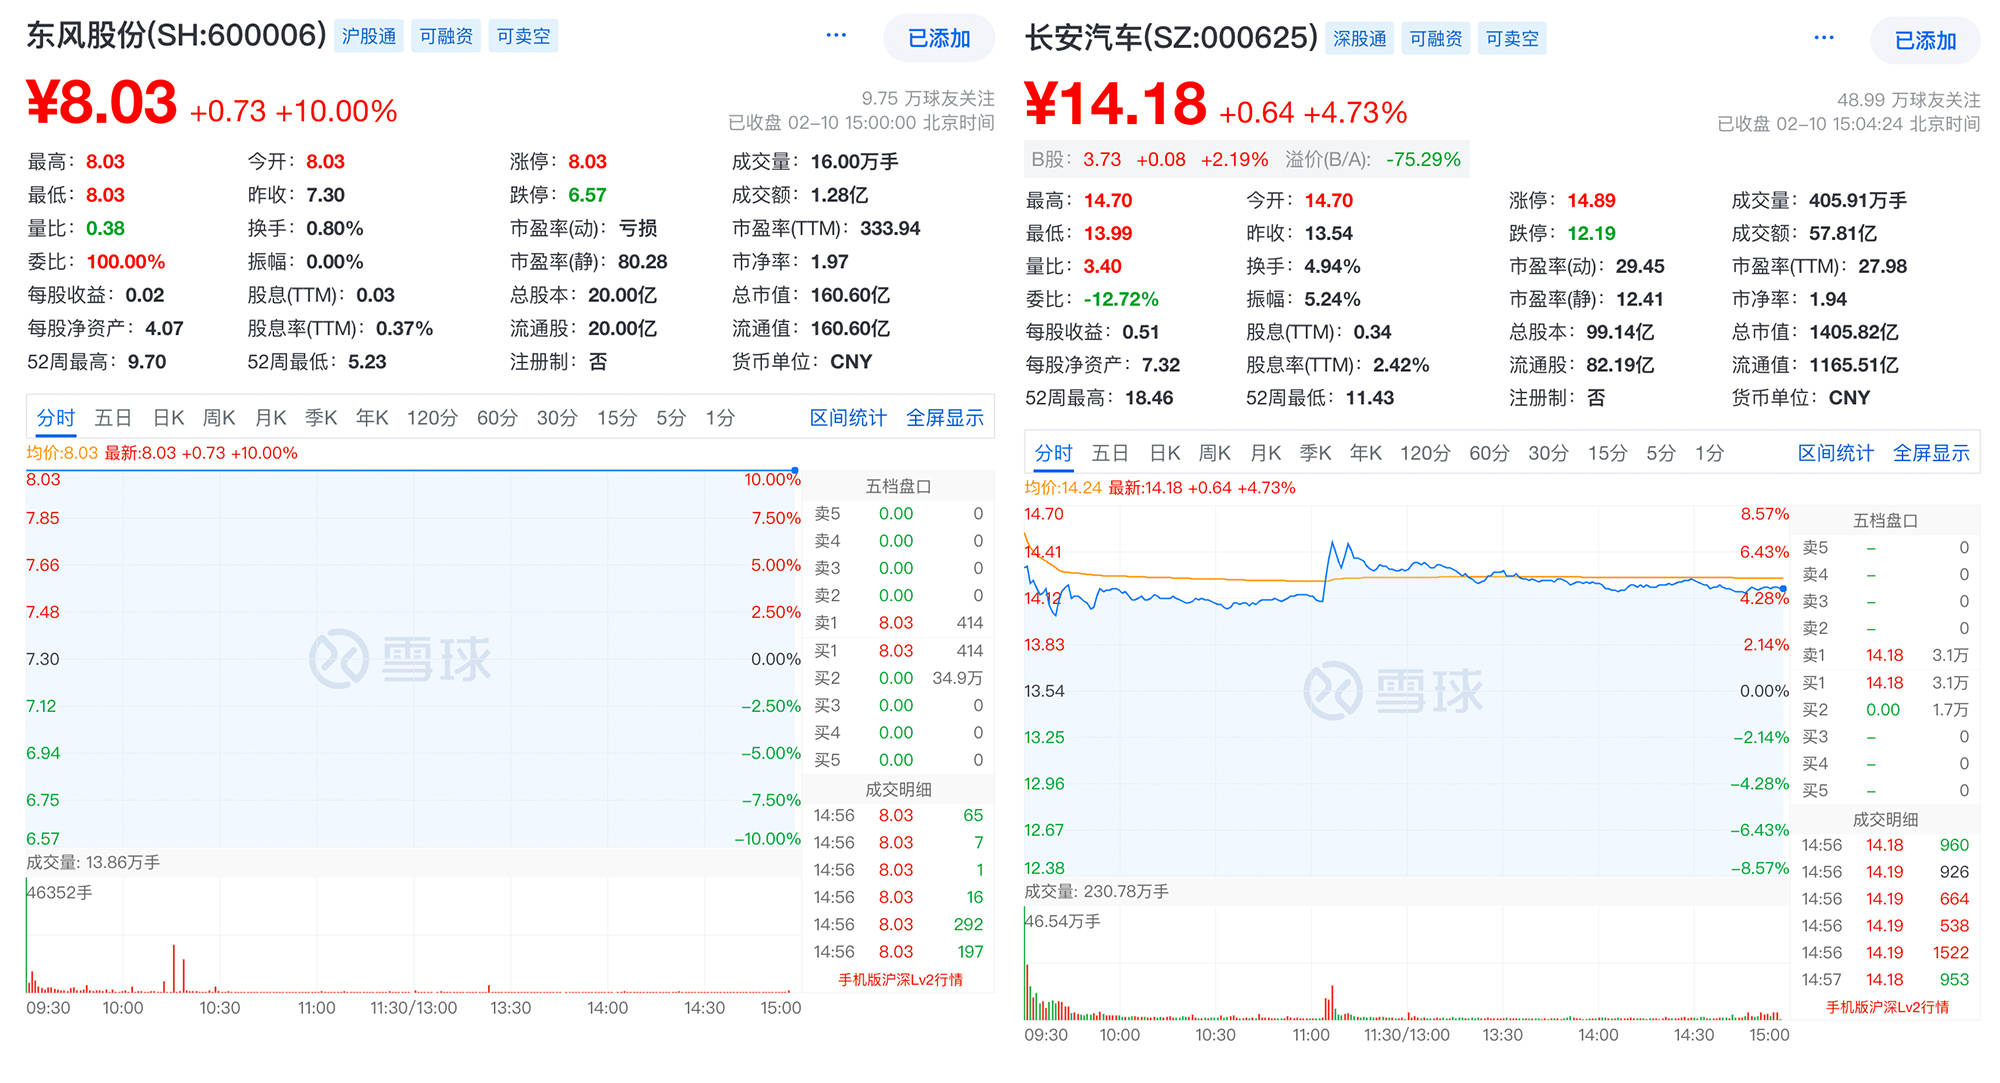
Task: Switch to 月K tab in 东风股份 chart
Action: point(270,418)
